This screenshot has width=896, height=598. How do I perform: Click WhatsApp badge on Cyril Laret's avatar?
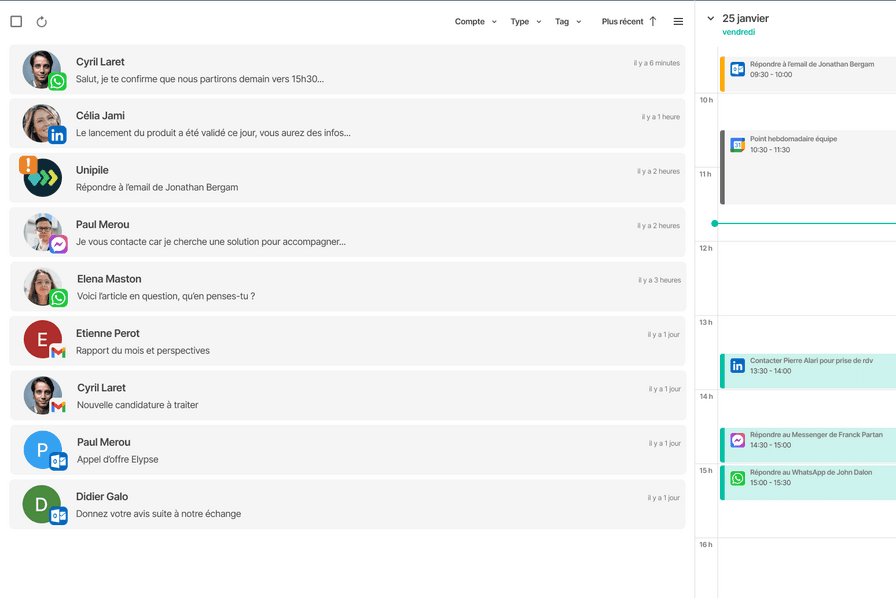(58, 82)
